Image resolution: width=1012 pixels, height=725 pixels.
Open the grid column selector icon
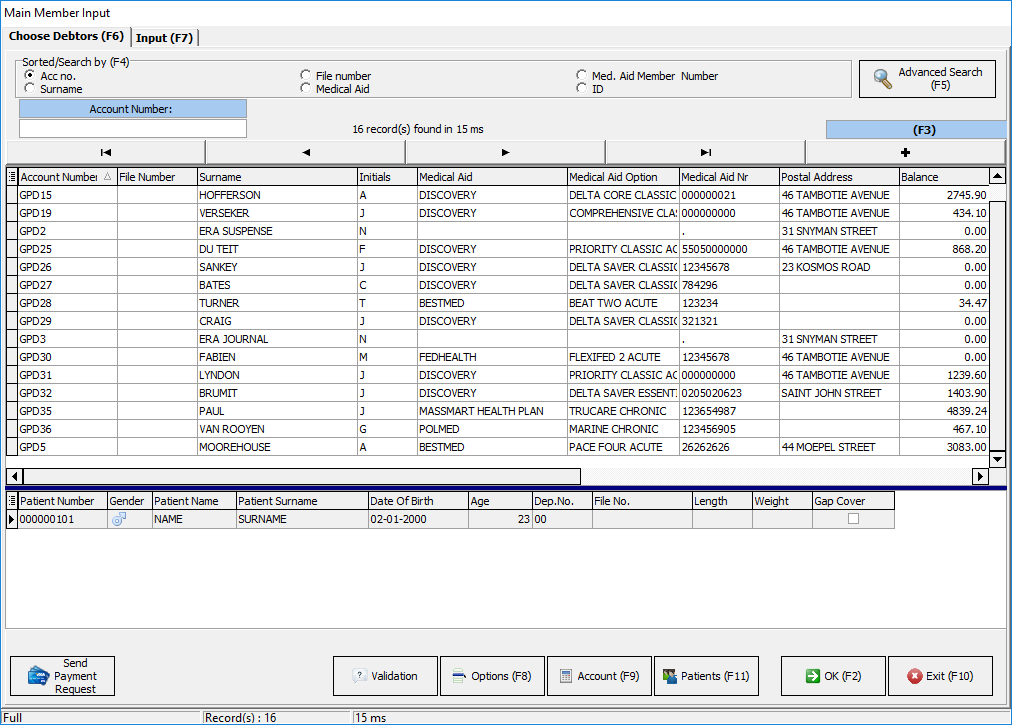click(12, 177)
